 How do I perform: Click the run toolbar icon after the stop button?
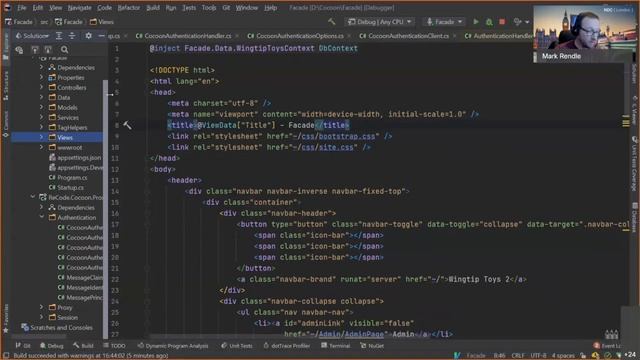[x=518, y=22]
